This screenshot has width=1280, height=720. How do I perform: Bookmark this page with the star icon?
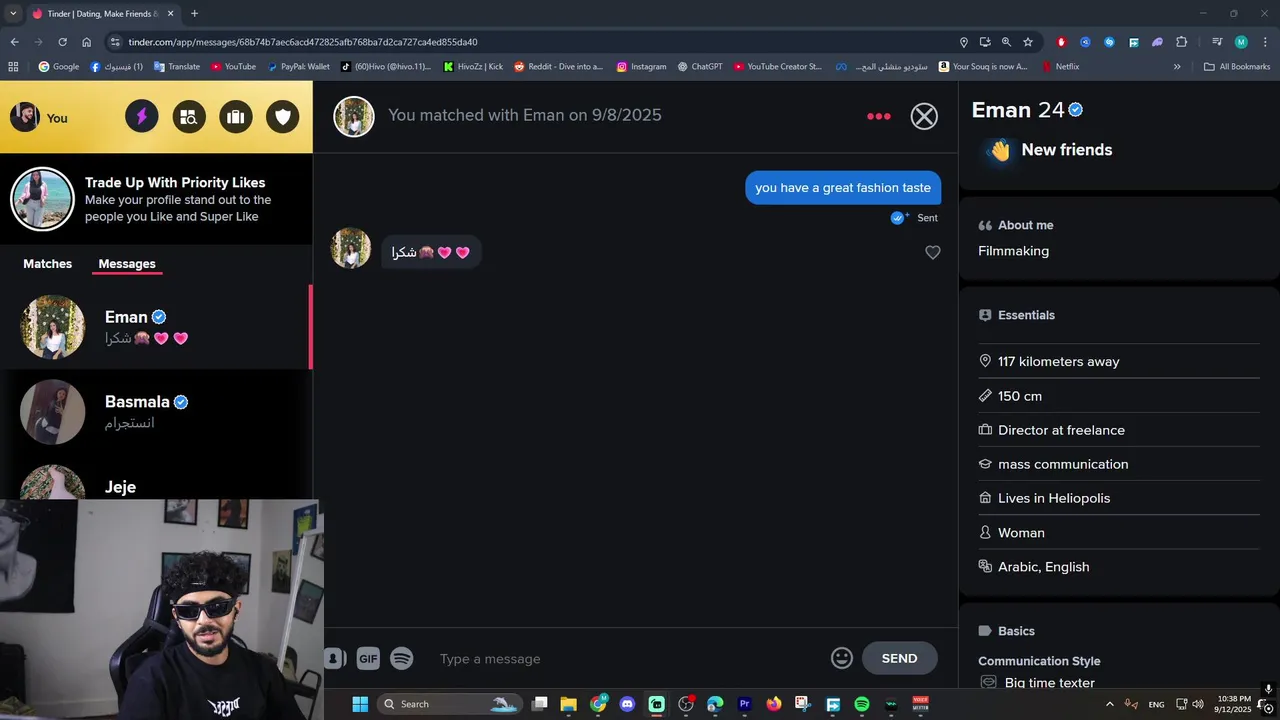pos(1028,42)
